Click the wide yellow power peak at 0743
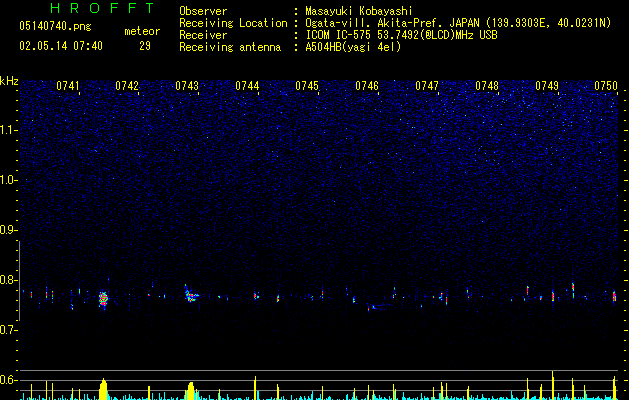Image resolution: width=629 pixels, height=400 pixels. [191, 391]
